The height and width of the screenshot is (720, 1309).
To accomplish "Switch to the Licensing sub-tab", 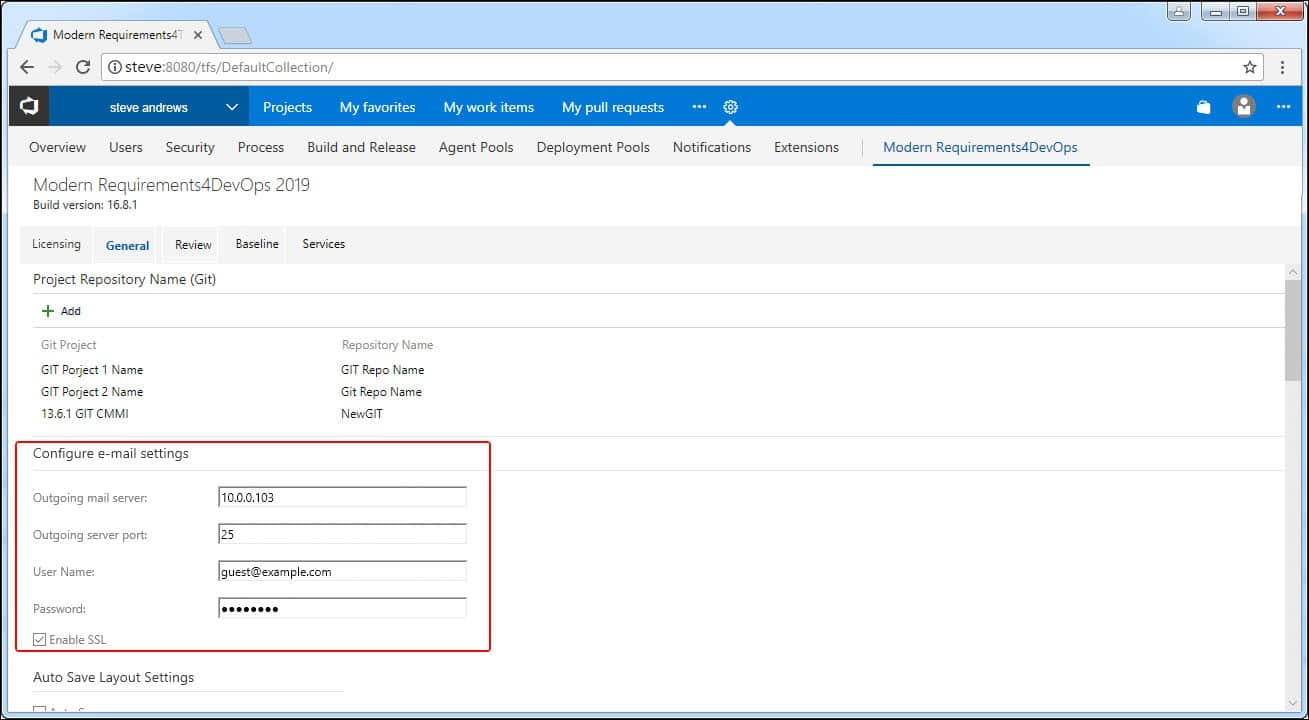I will pyautogui.click(x=56, y=244).
